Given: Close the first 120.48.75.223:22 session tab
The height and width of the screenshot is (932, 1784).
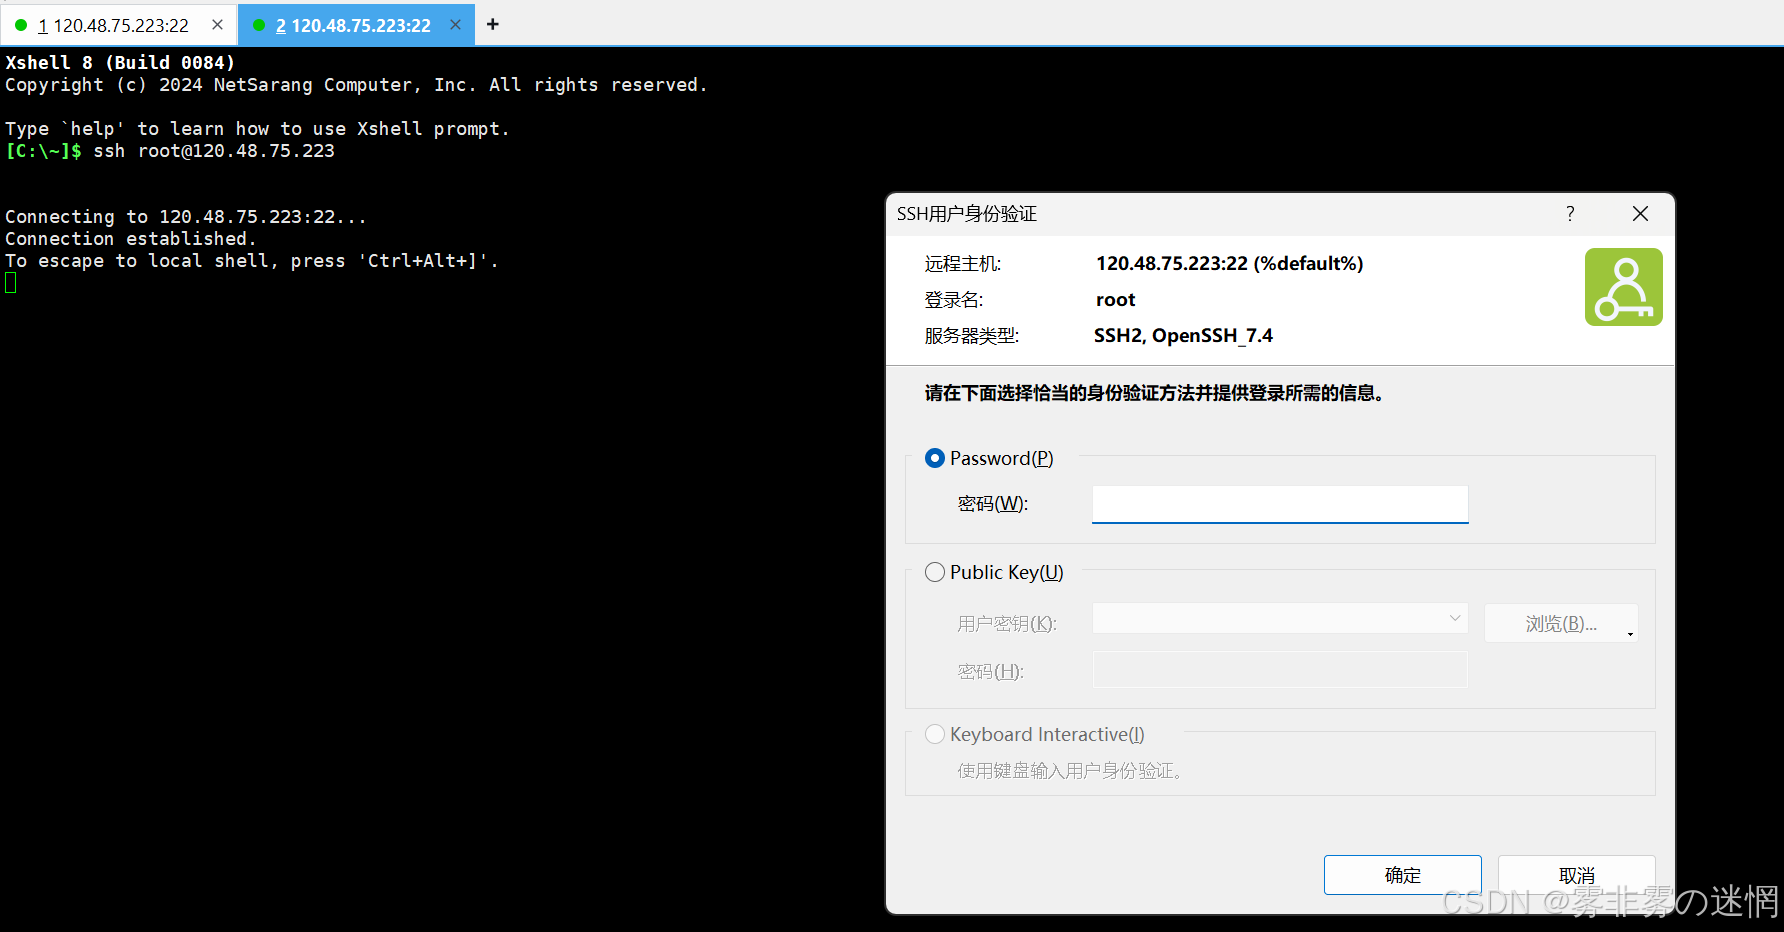Looking at the screenshot, I should [x=217, y=25].
